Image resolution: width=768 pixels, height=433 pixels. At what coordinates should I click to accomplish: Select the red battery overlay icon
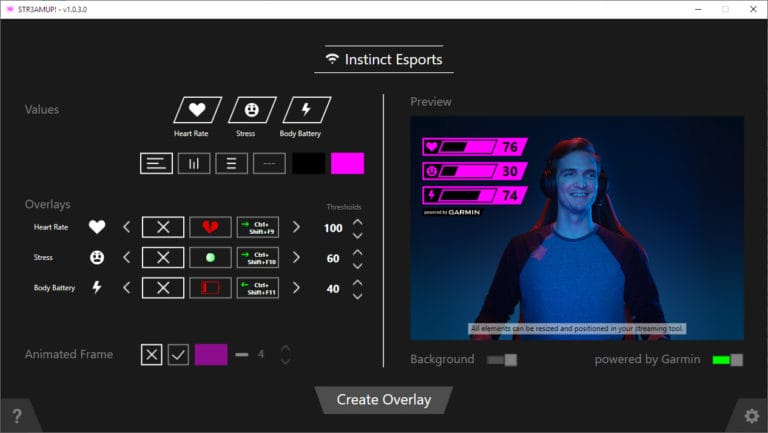point(210,288)
